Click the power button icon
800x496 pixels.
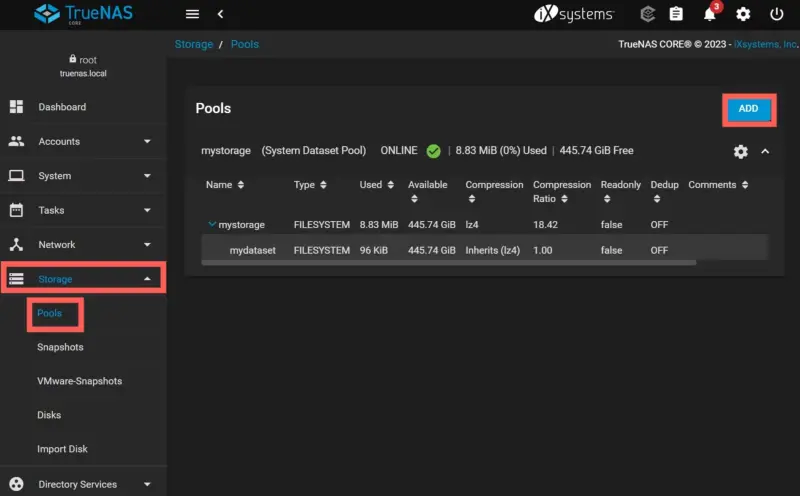click(x=777, y=14)
